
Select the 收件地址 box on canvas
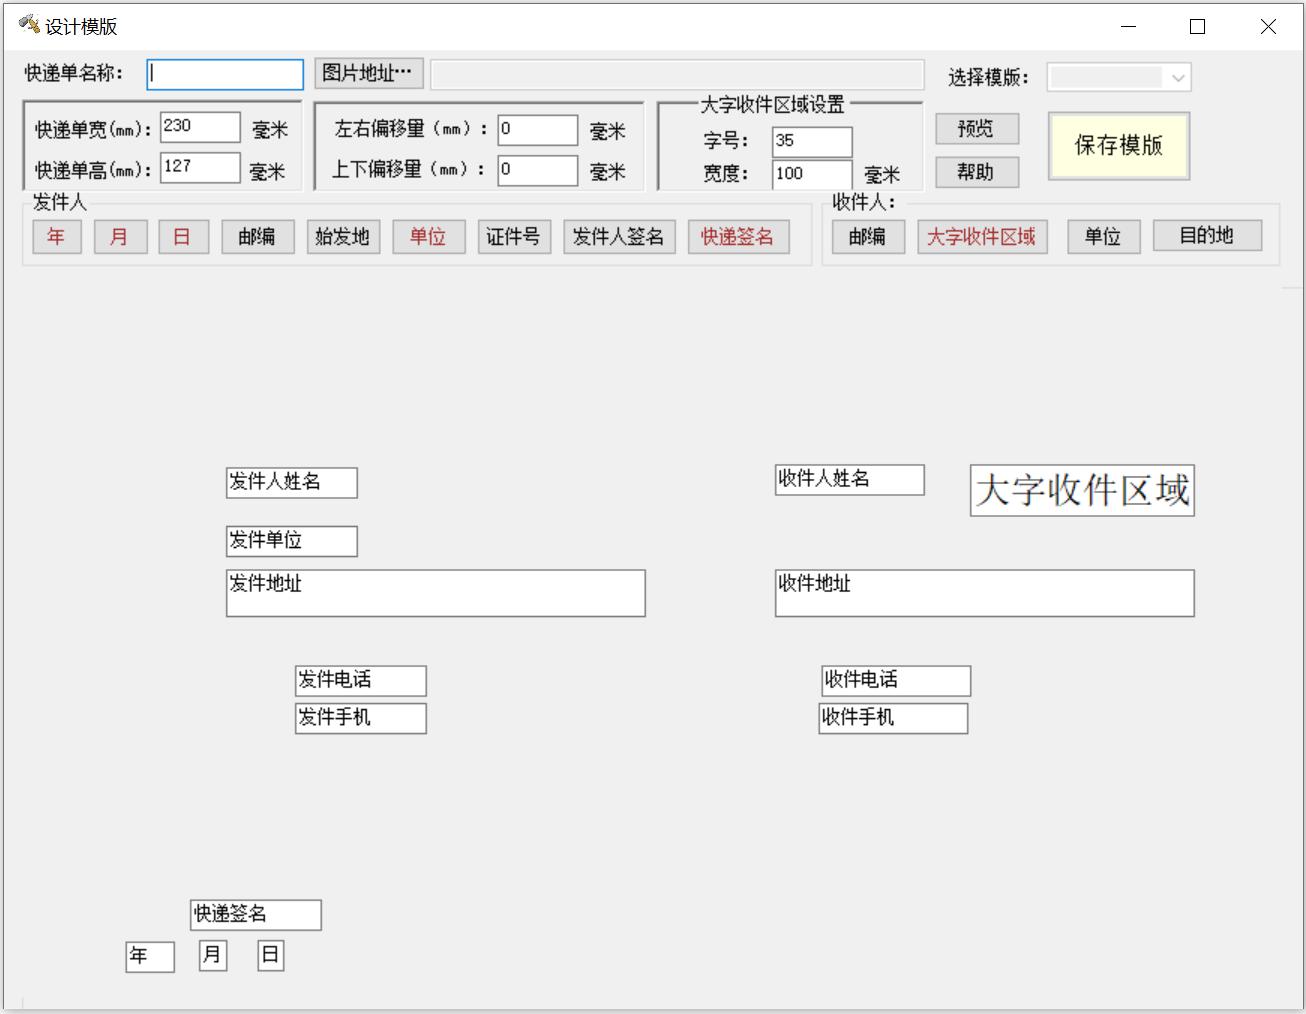point(984,593)
